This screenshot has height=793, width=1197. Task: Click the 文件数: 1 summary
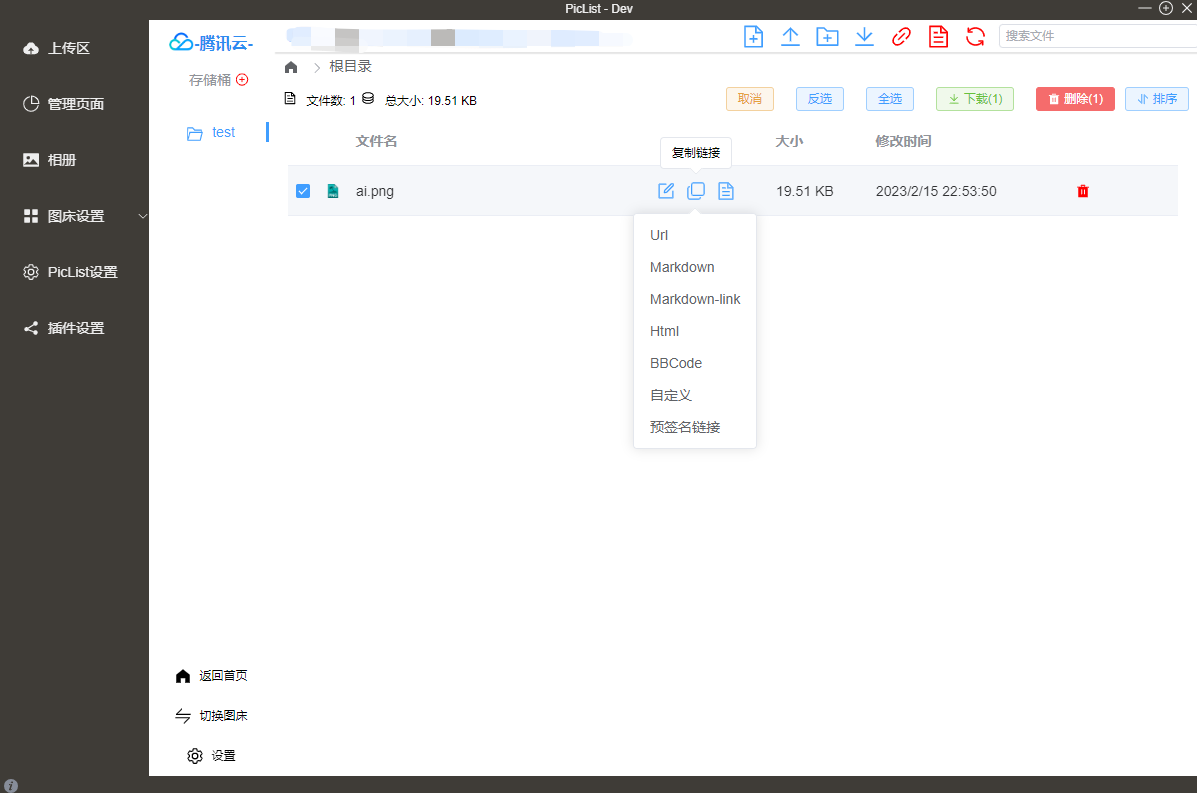[x=331, y=101]
